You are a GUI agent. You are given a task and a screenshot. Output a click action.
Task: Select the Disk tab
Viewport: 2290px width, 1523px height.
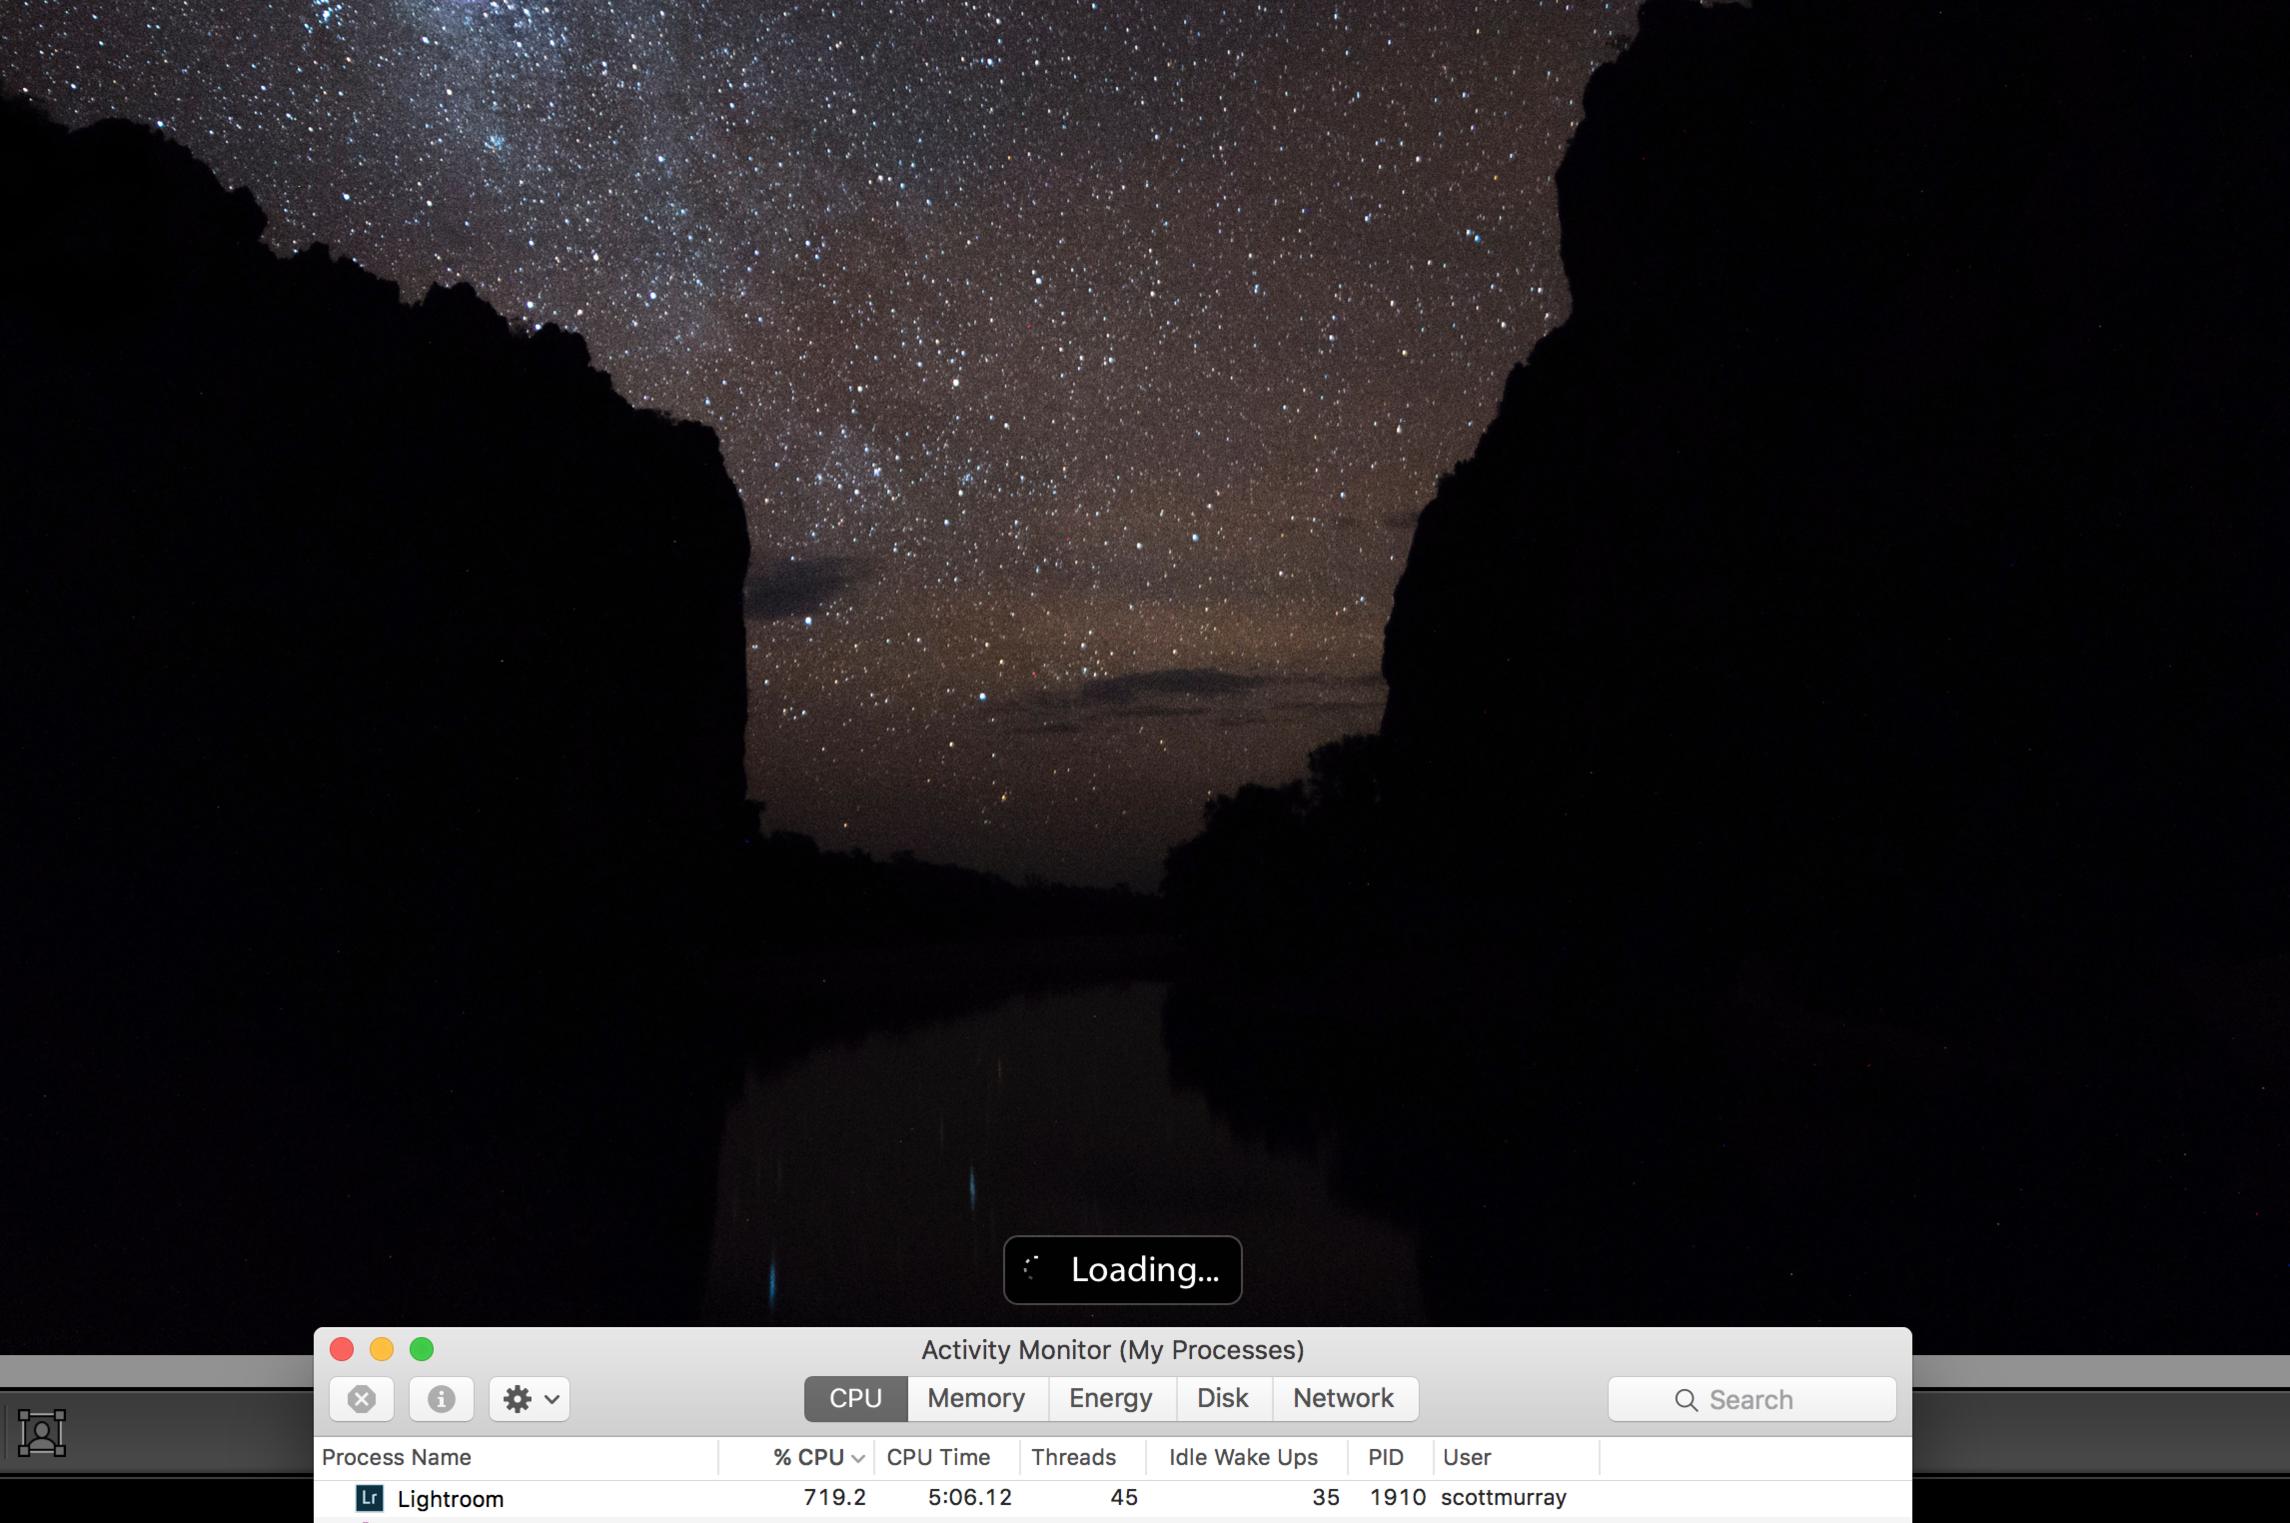coord(1222,1398)
